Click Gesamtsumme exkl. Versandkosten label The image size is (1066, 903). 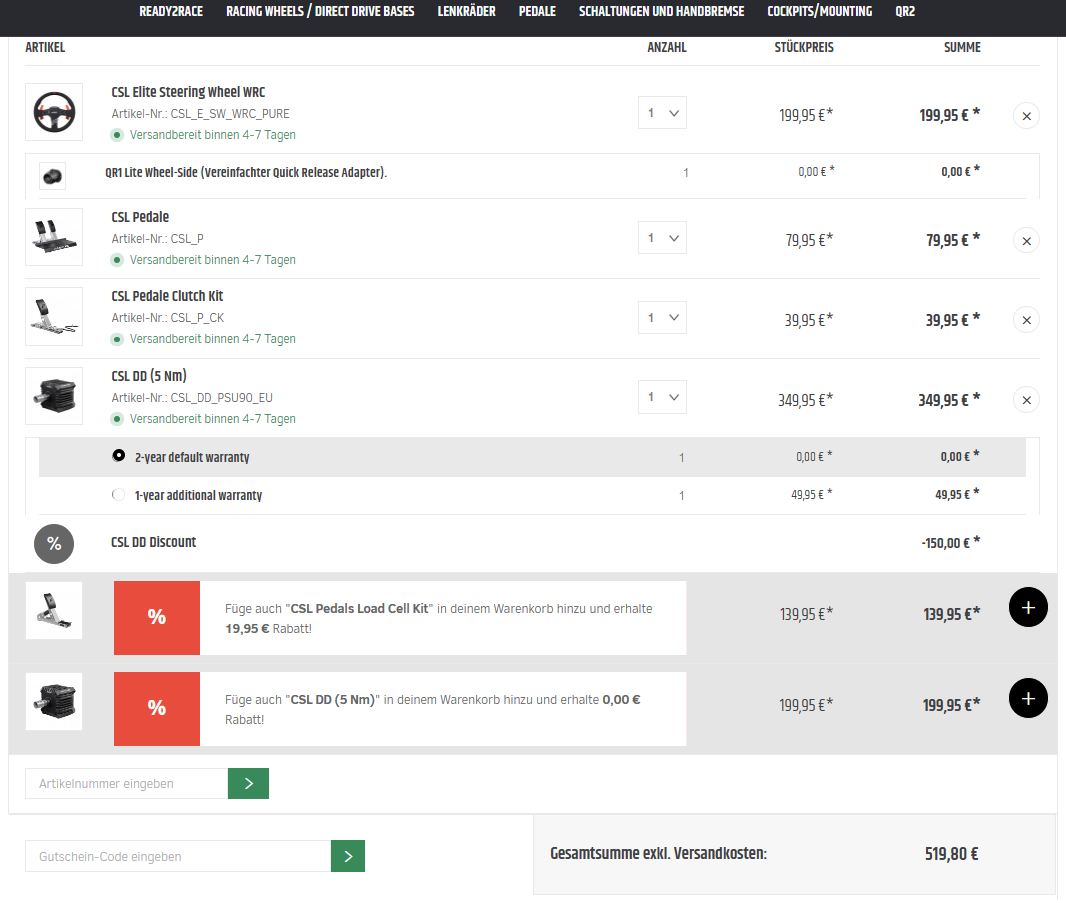[x=658, y=853]
